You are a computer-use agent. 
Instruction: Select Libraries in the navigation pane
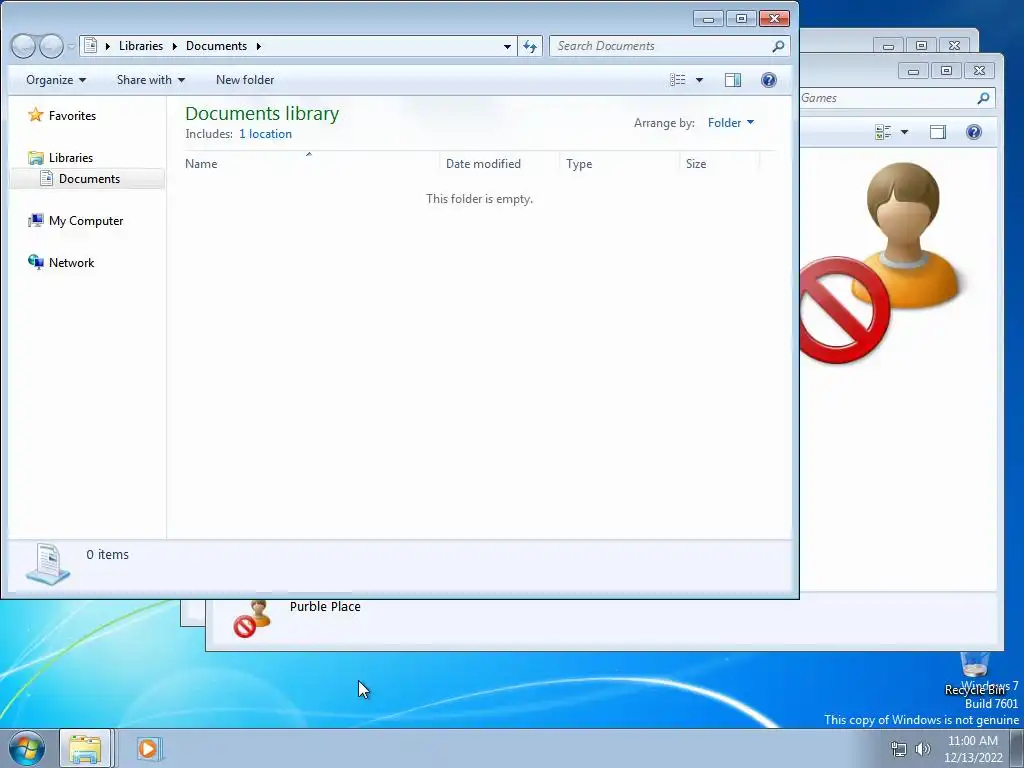[71, 157]
